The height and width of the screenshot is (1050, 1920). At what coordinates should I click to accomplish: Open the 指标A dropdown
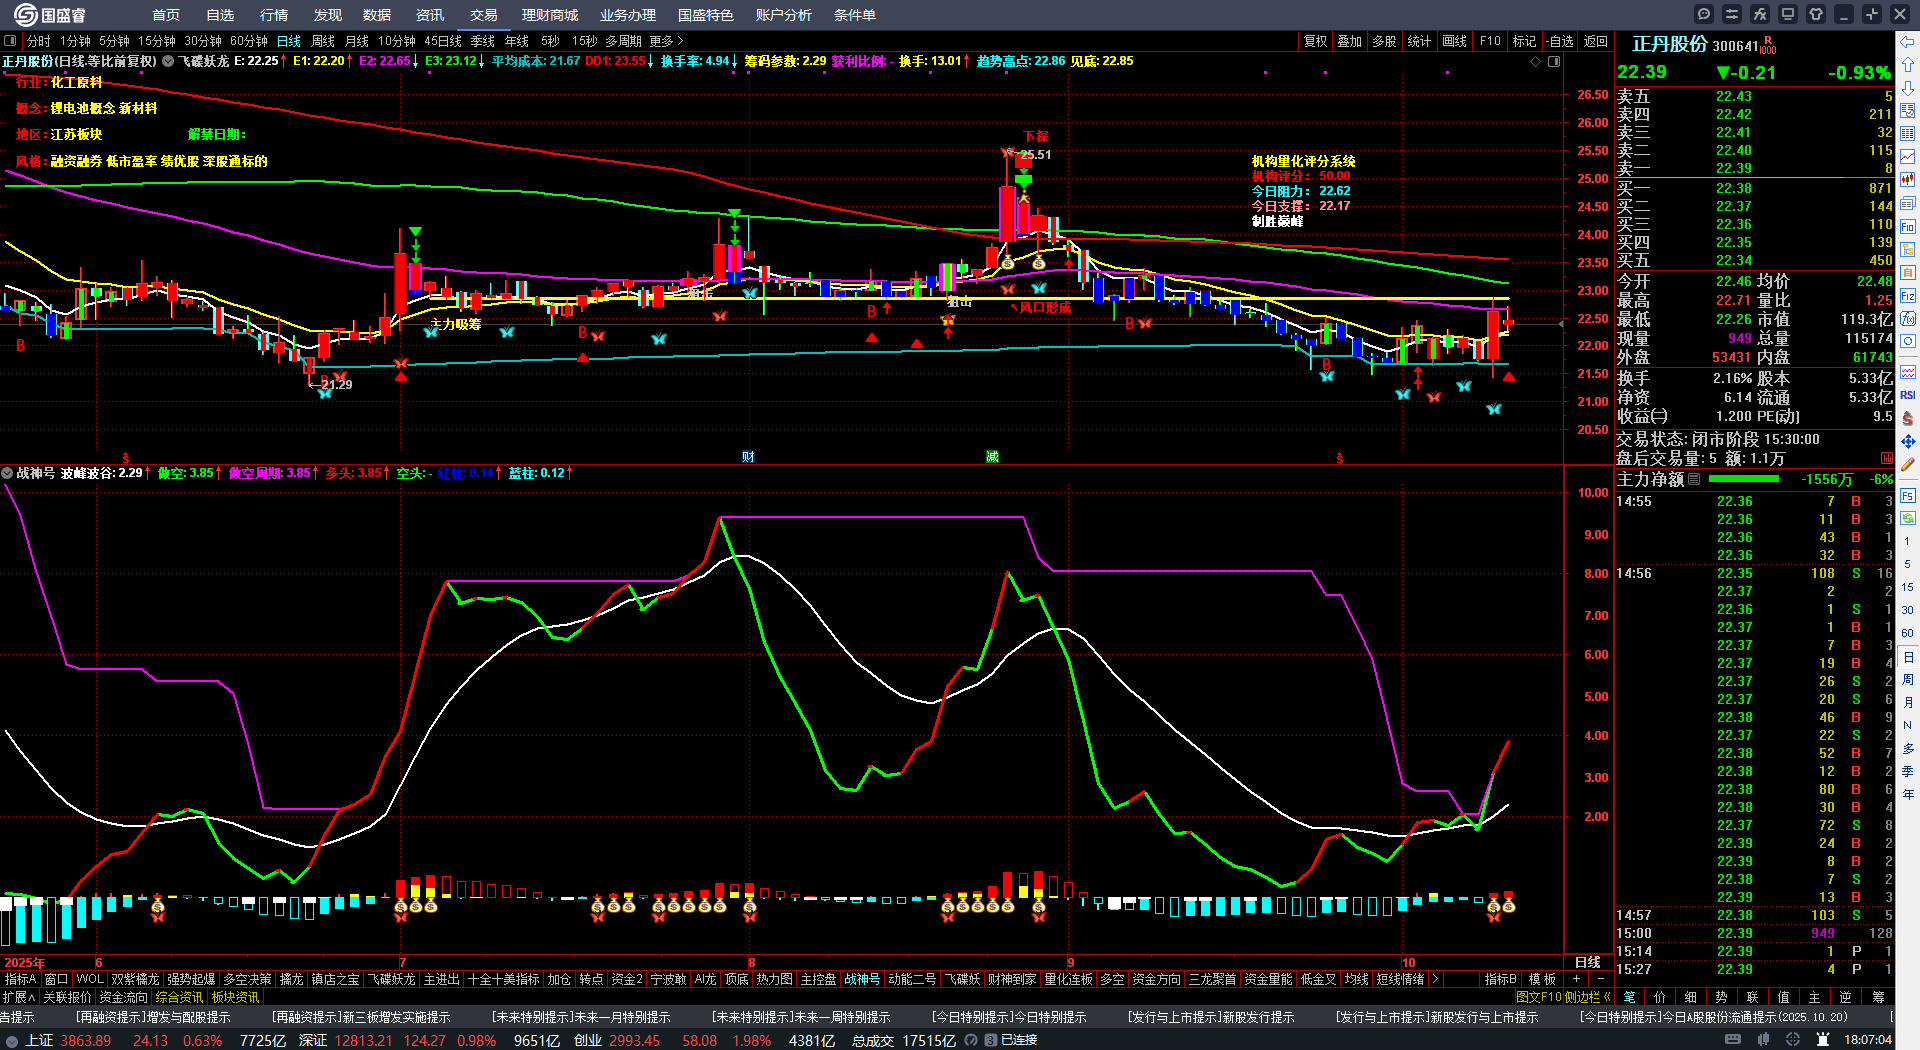click(x=20, y=979)
